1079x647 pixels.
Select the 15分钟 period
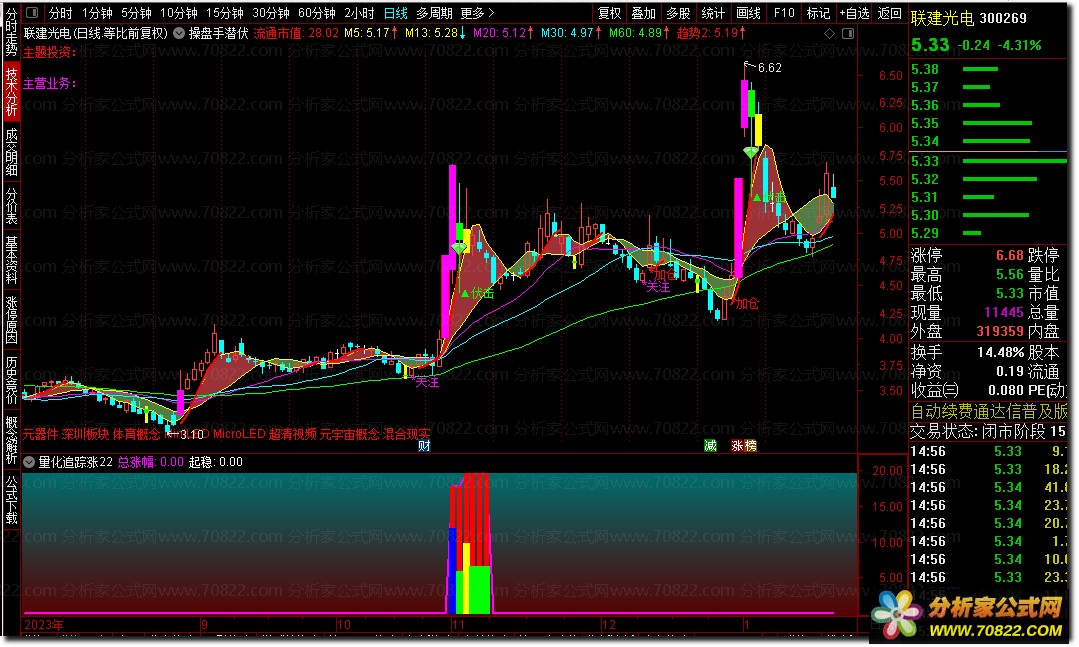(224, 13)
